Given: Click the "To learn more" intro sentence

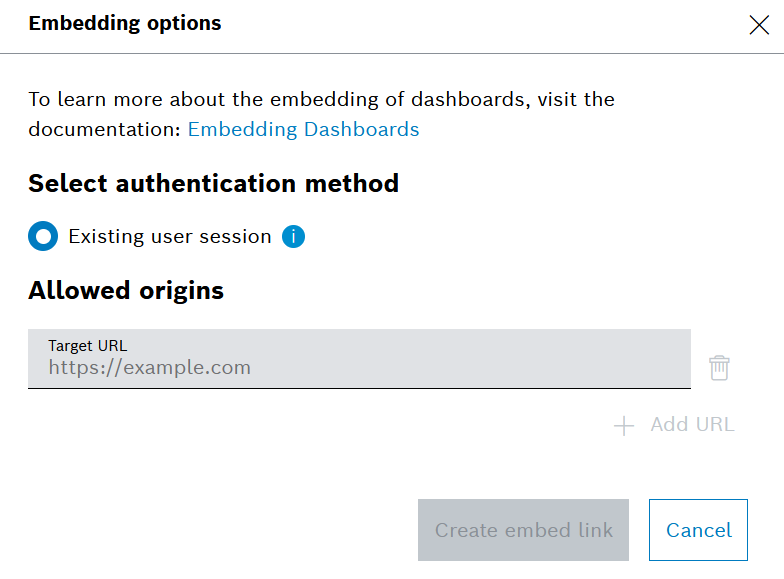Looking at the screenshot, I should click(320, 99).
